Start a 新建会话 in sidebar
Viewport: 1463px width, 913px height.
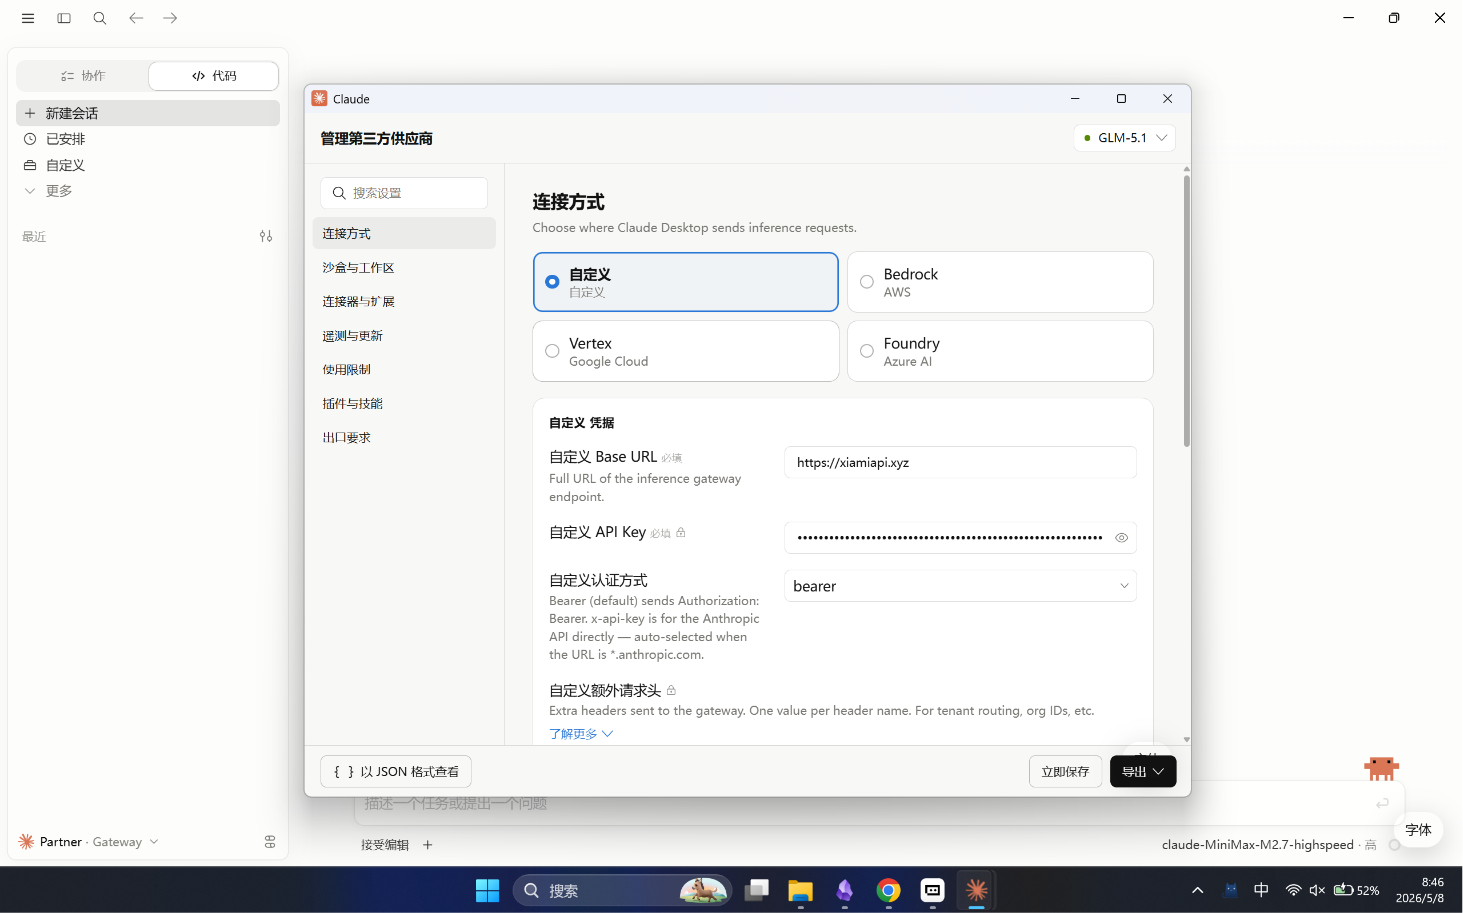(148, 113)
